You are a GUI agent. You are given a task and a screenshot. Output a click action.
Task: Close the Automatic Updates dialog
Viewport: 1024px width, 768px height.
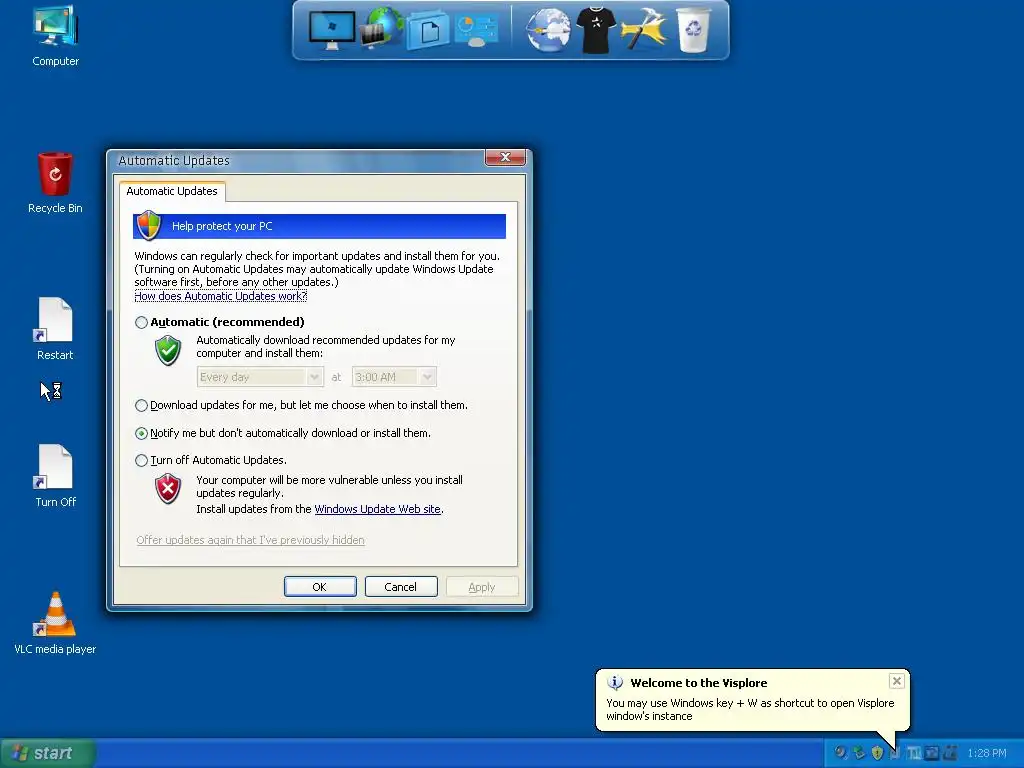(x=505, y=157)
